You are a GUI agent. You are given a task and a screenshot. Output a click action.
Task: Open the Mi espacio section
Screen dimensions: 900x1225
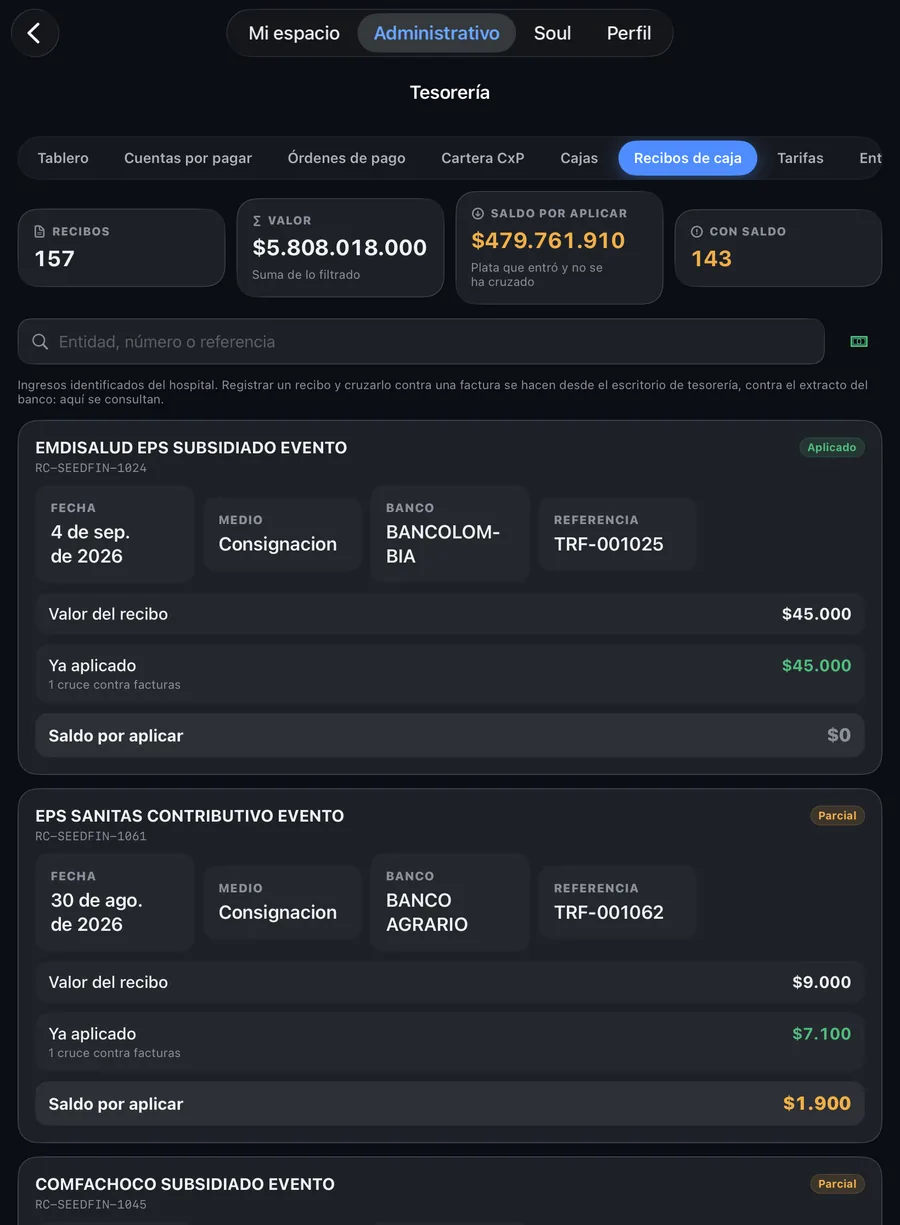click(x=294, y=33)
